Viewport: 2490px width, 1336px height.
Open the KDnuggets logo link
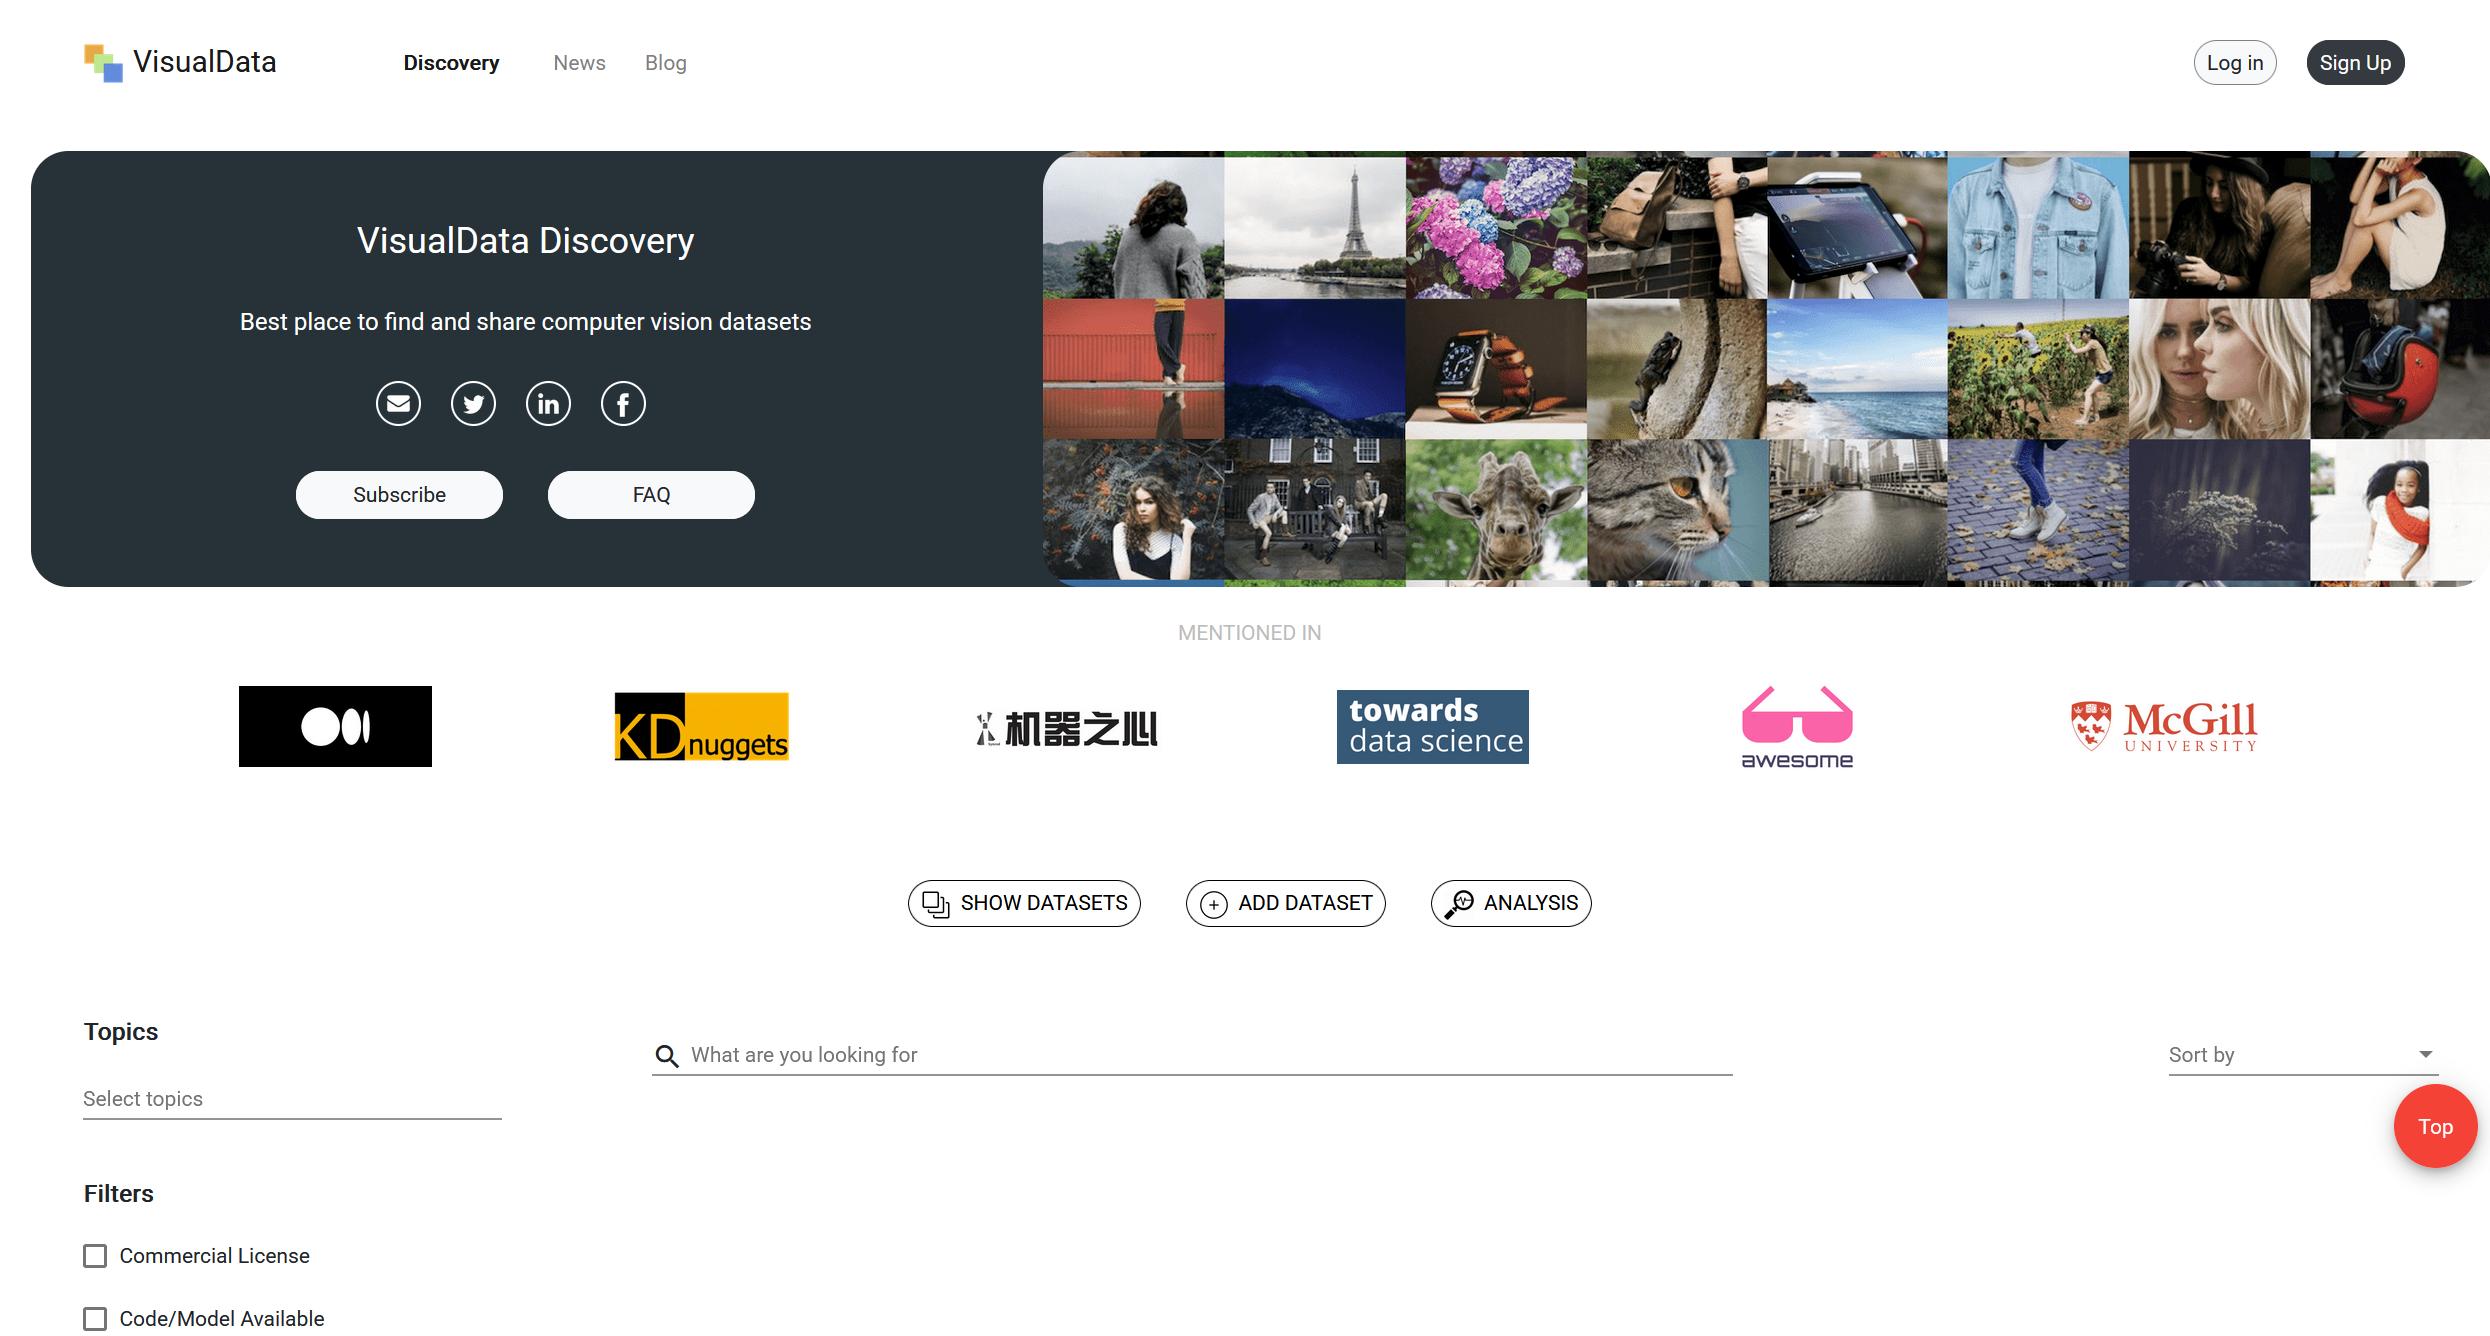(701, 727)
